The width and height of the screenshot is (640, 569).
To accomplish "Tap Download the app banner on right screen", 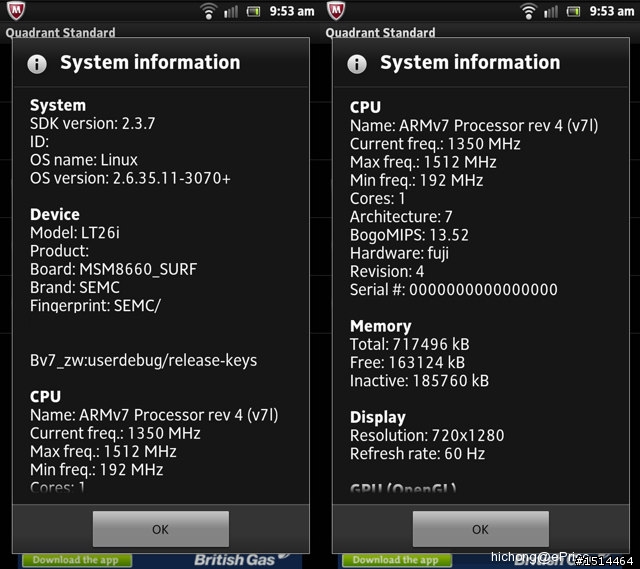I will pyautogui.click(x=397, y=560).
